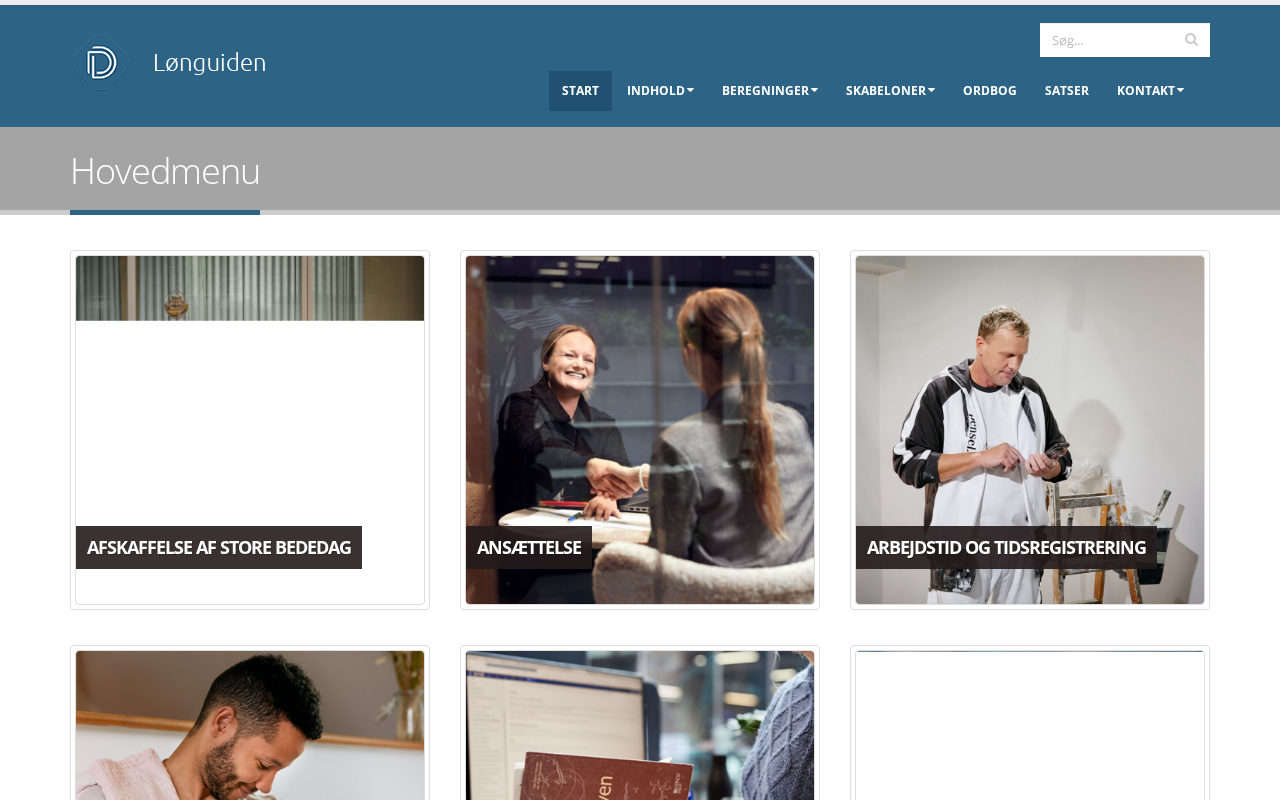
Task: Click the search magnifier icon
Action: (1191, 40)
